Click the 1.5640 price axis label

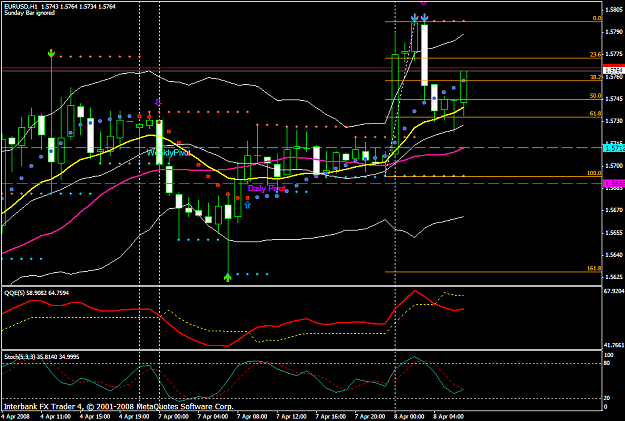(x=614, y=255)
